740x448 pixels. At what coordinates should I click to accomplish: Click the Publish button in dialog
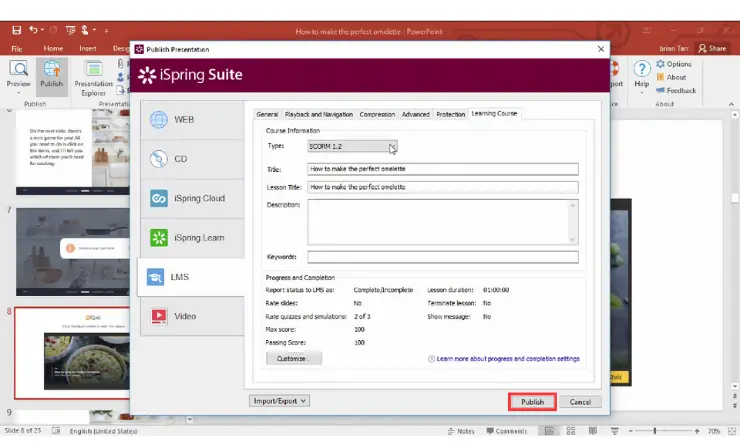click(x=532, y=402)
